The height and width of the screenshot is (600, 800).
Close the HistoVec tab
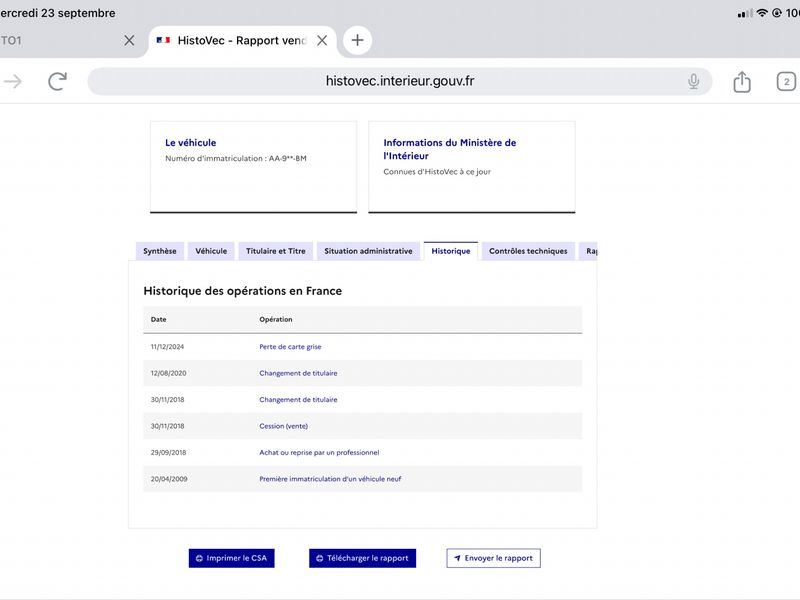tap(322, 40)
